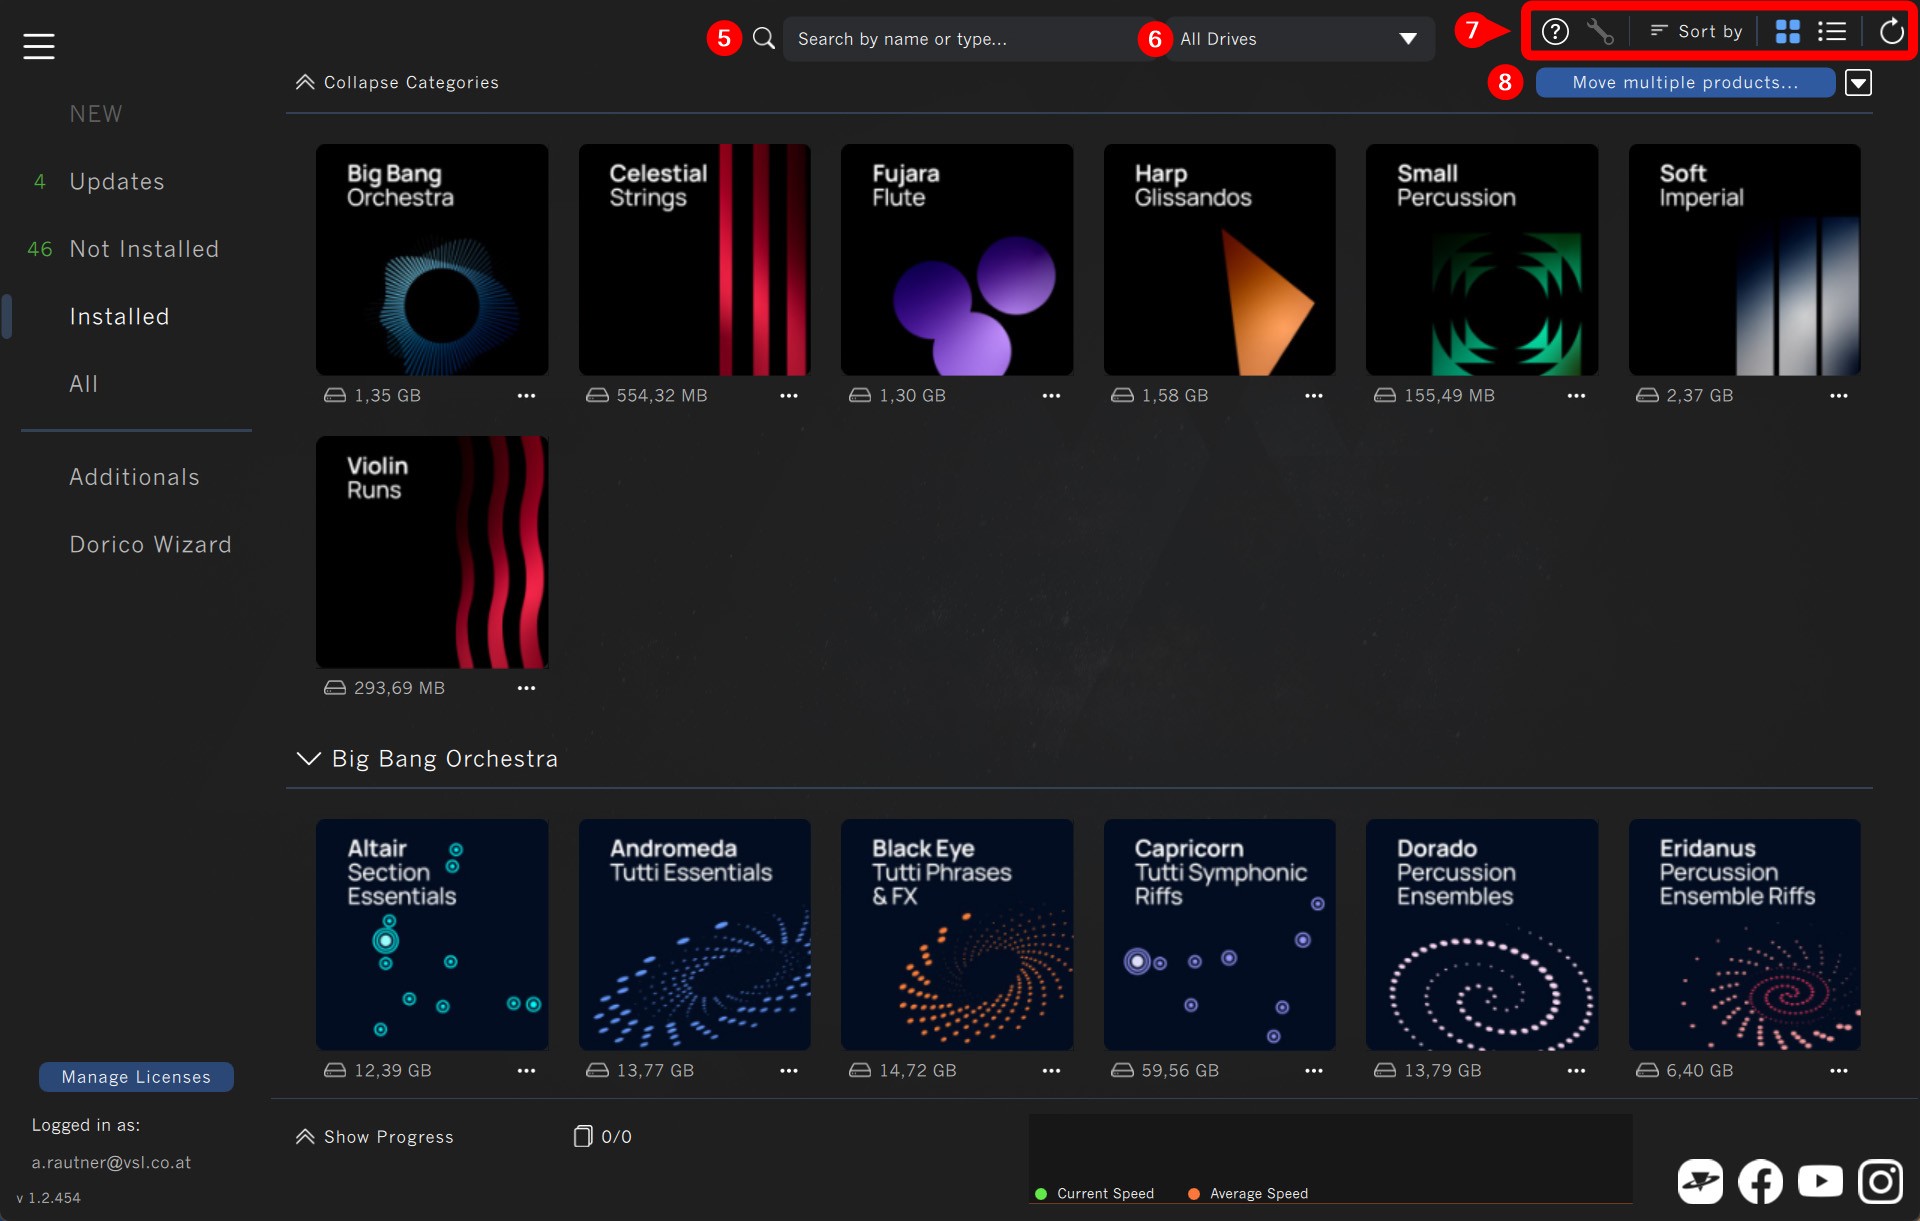Open options menu for Capricorn Tutti Symphonic Riffs
The width and height of the screenshot is (1920, 1221).
coord(1314,1071)
